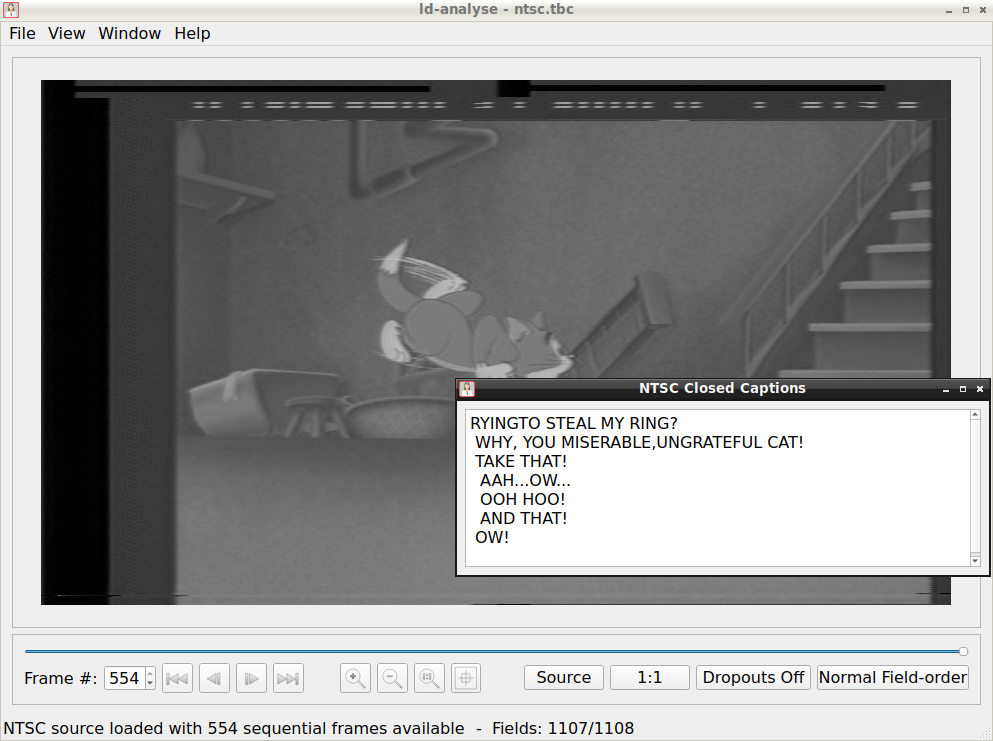The width and height of the screenshot is (993, 741).
Task: Decrement the frame number spinner down arrow
Action: [150, 683]
